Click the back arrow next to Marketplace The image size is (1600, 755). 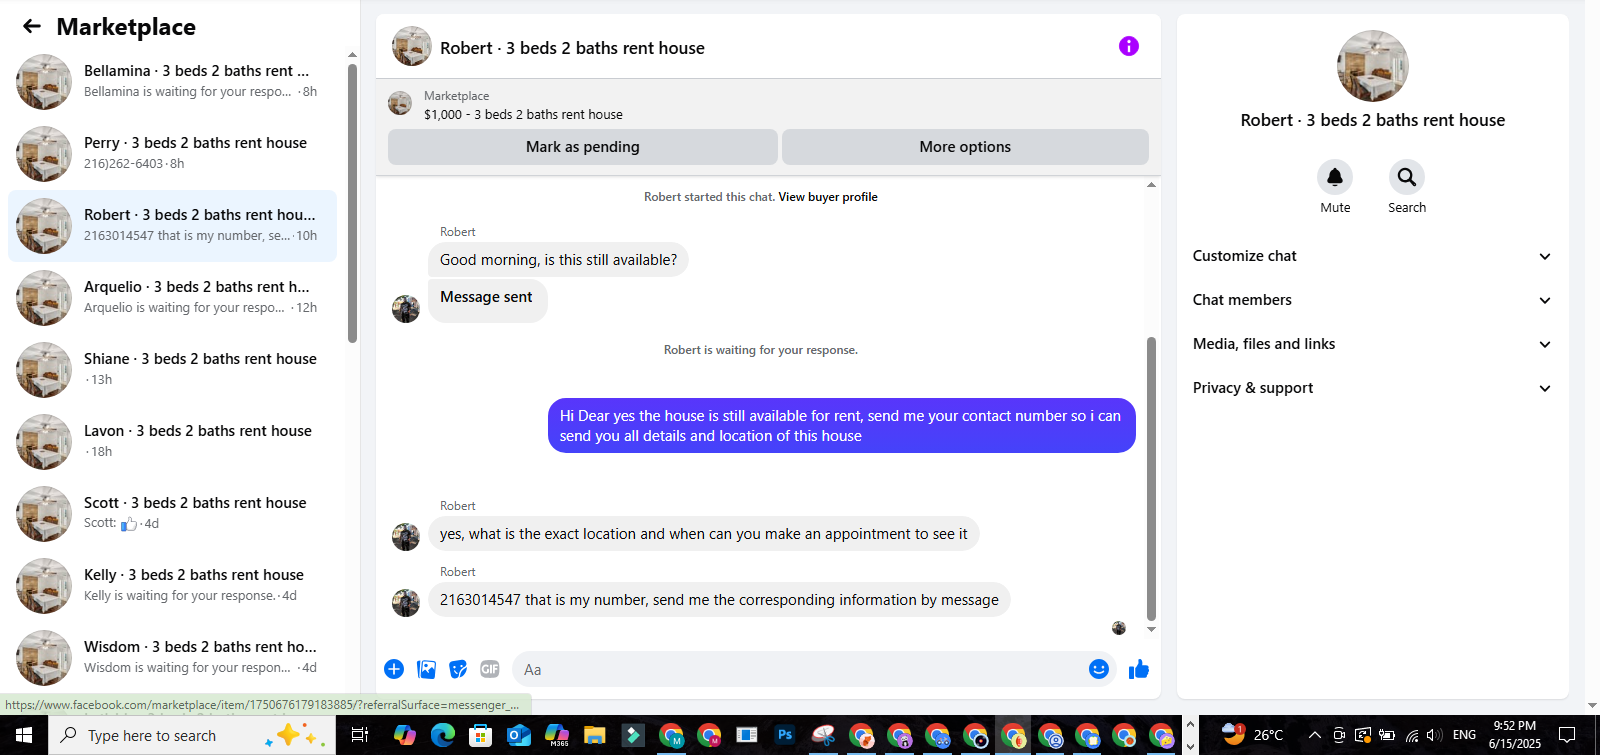coord(32,27)
